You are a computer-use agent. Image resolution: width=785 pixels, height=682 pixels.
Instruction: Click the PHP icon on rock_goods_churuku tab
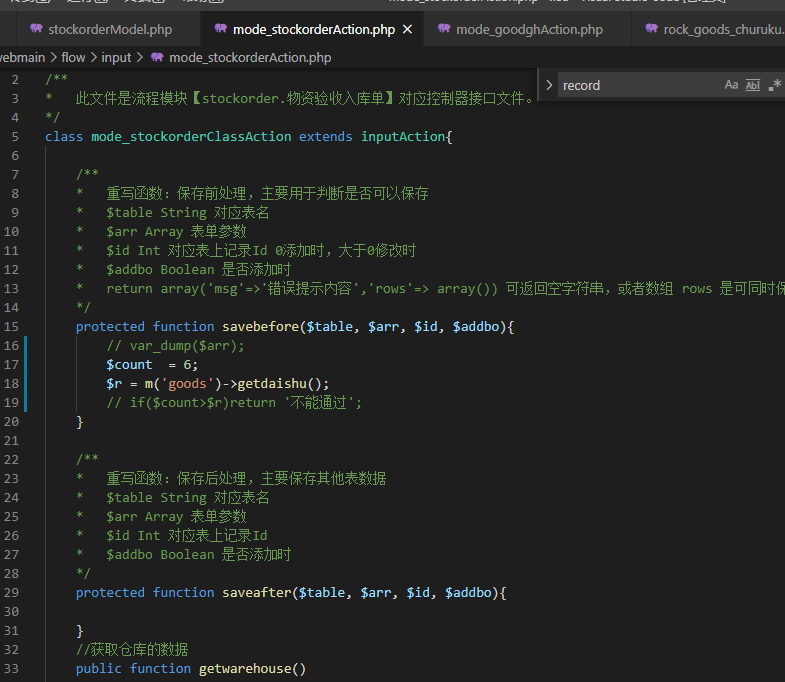[651, 29]
